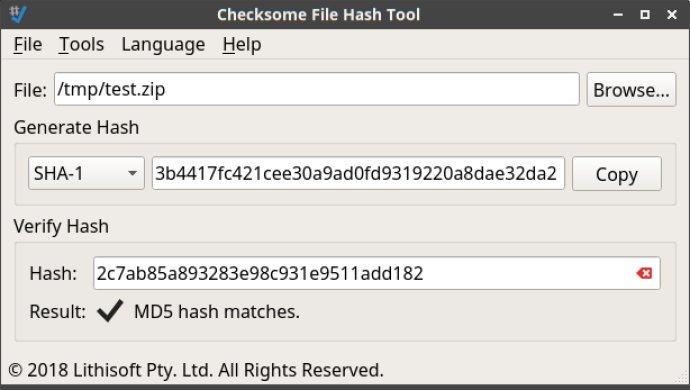Click the 'MD5 hash matches.' result text
Screen dimensions: 690x390
[x=217, y=312]
